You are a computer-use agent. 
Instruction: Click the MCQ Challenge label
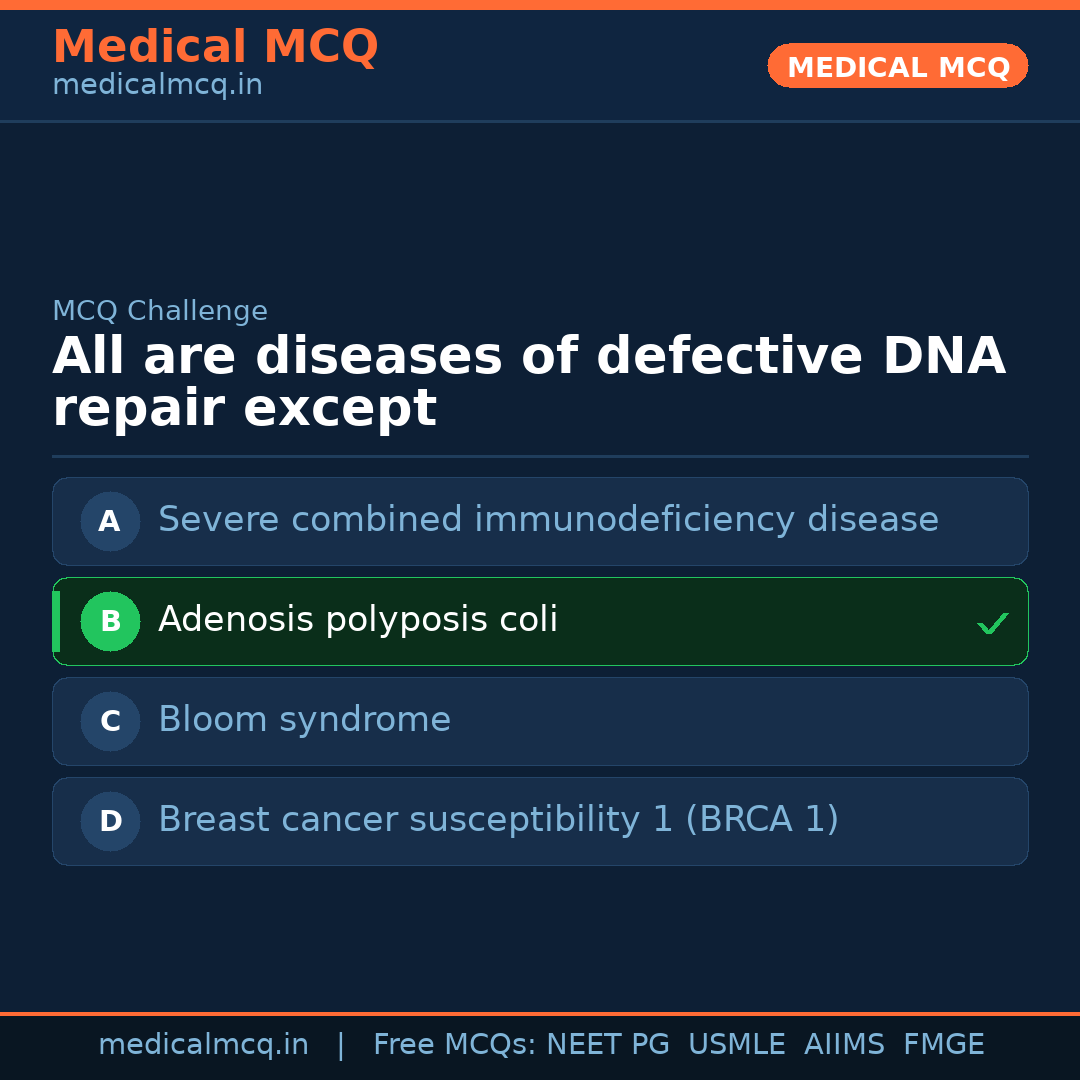160,311
